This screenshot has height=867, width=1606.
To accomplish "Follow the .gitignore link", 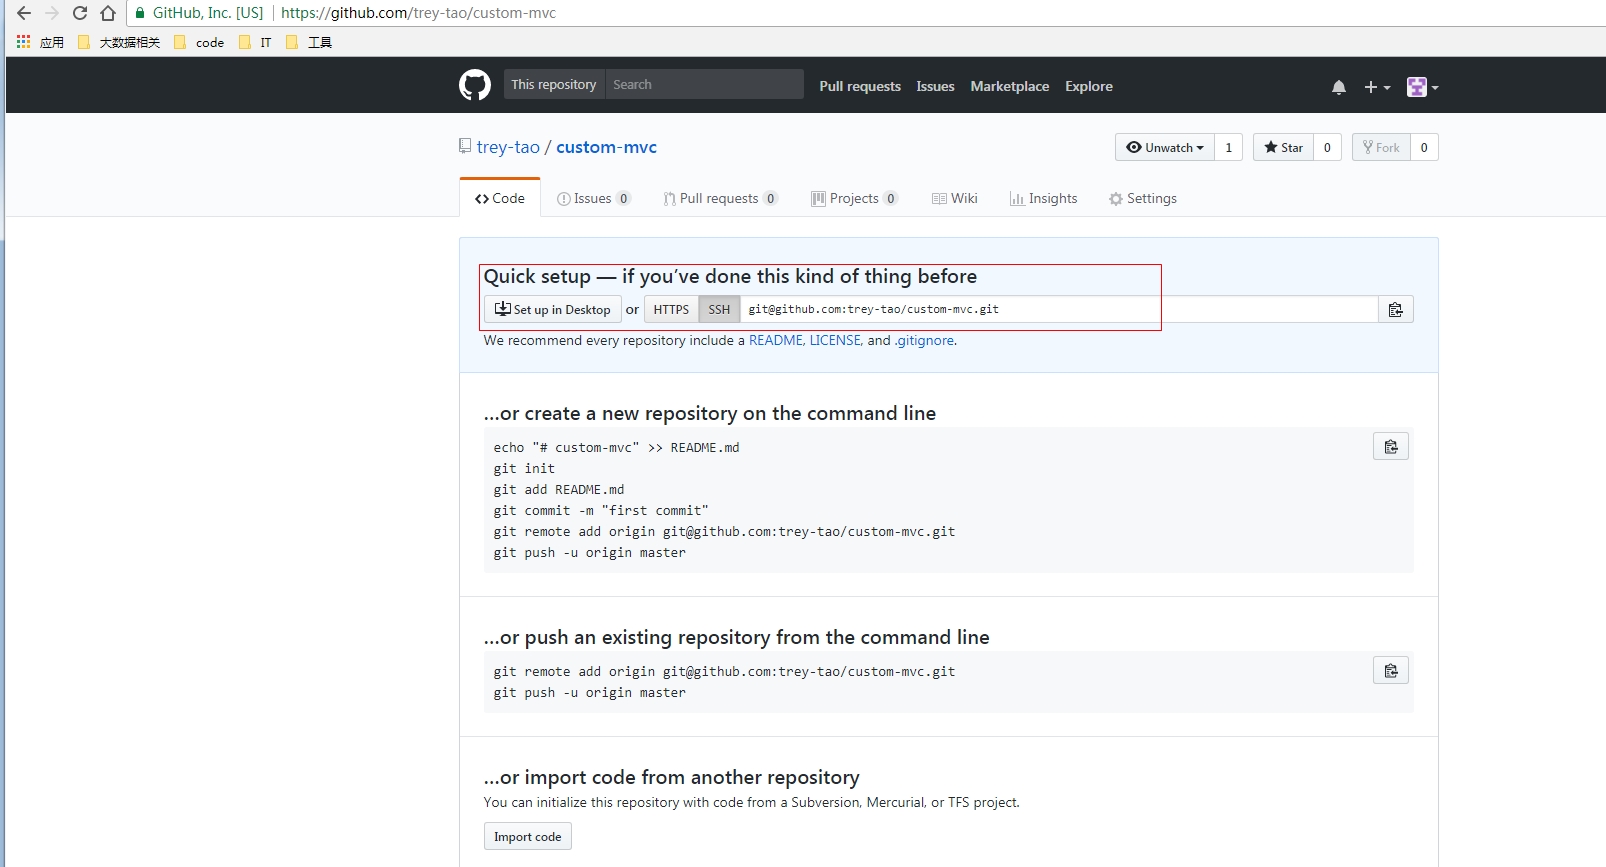I will [924, 340].
